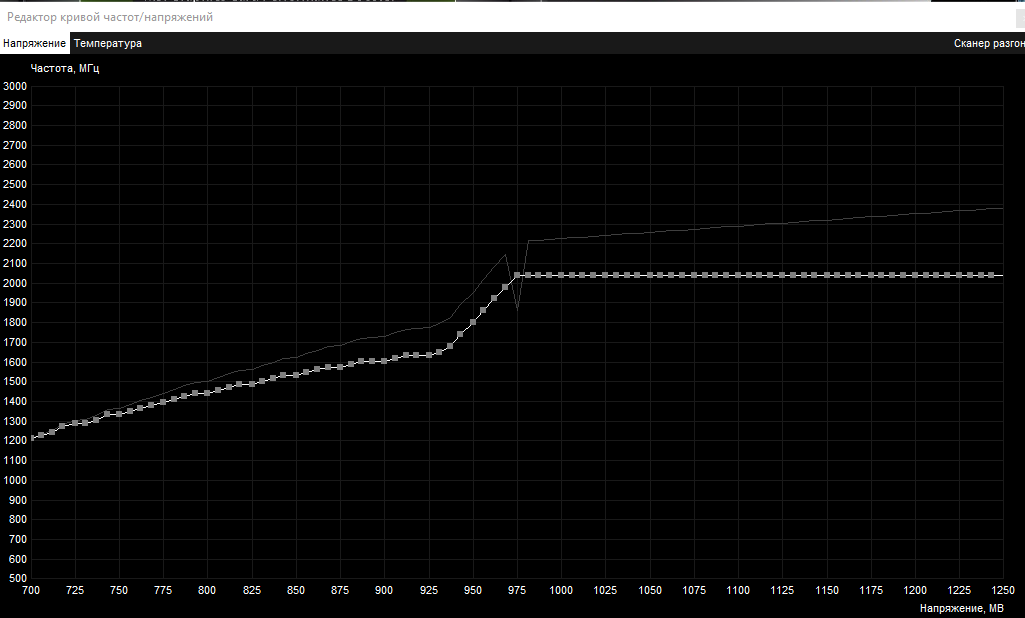The image size is (1025, 618).
Task: Click the 2000 frequency axis value
Action: click(15, 283)
